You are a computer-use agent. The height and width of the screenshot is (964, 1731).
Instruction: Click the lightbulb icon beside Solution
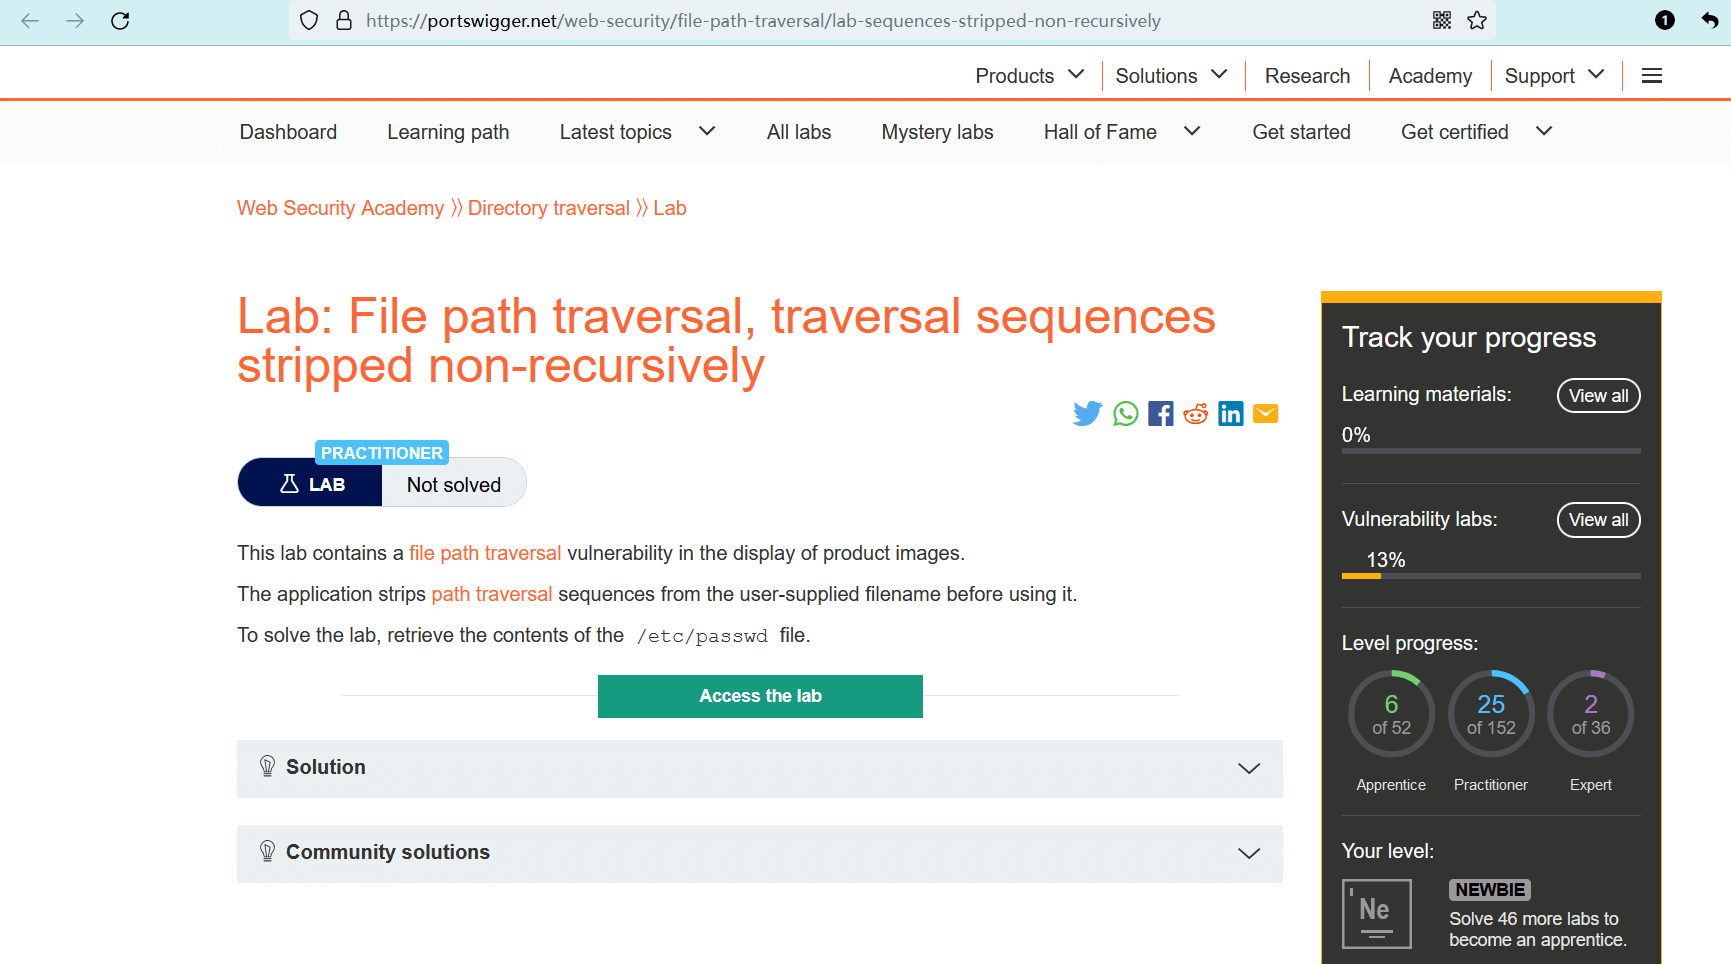[x=267, y=767]
